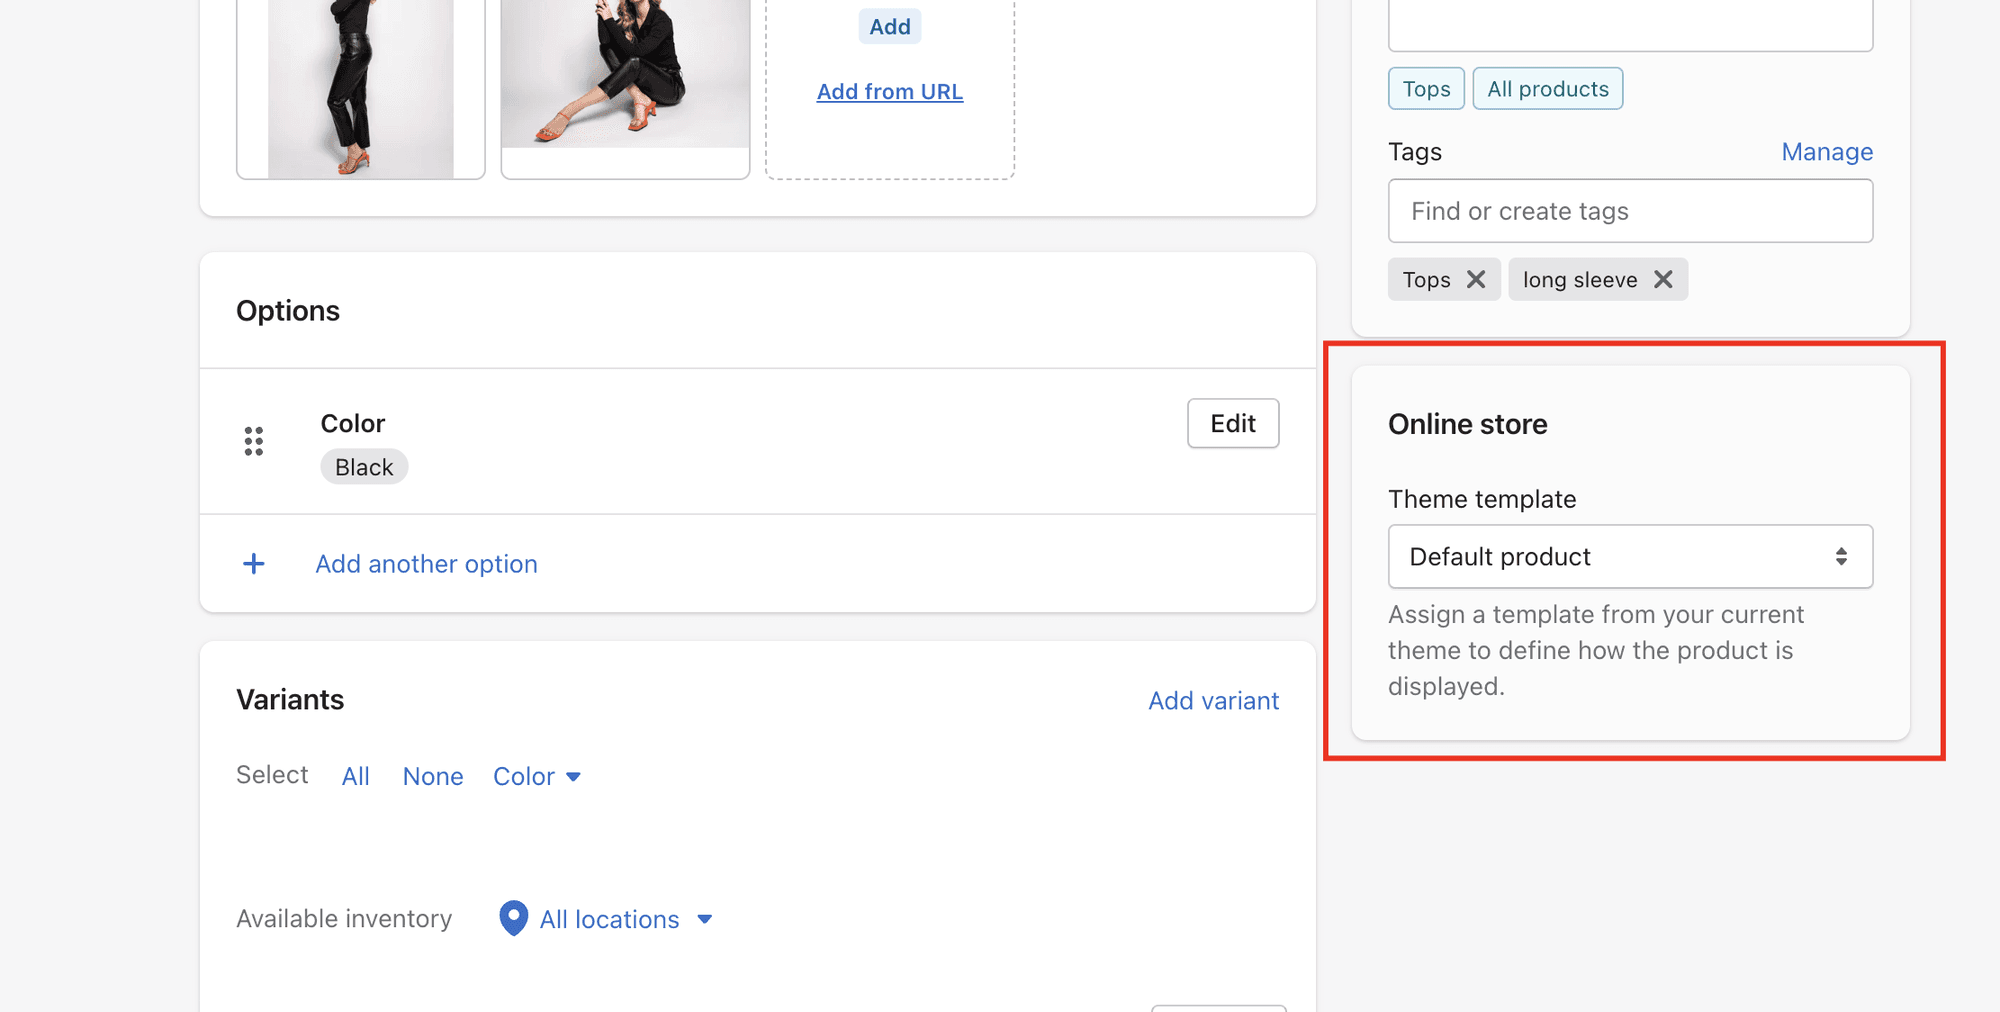Click the All products collection chip
The height and width of the screenshot is (1012, 2000).
[1548, 89]
